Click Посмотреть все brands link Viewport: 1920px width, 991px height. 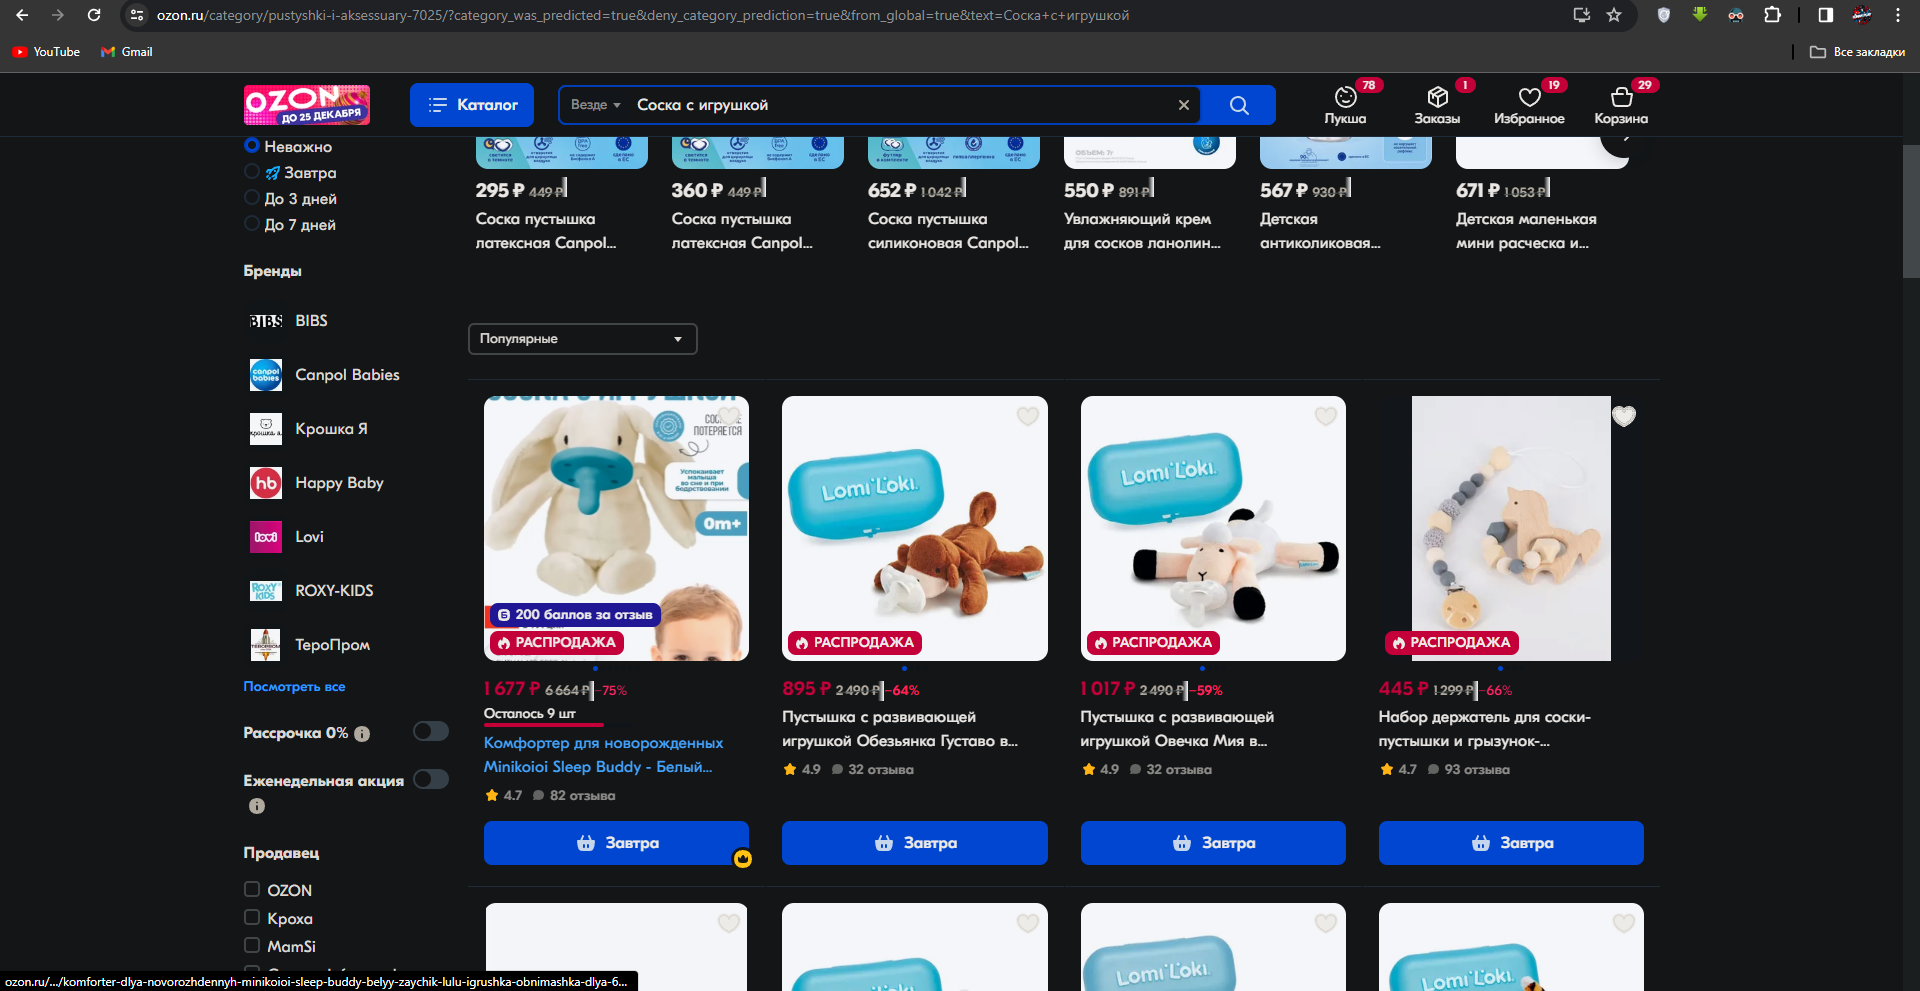(x=294, y=686)
